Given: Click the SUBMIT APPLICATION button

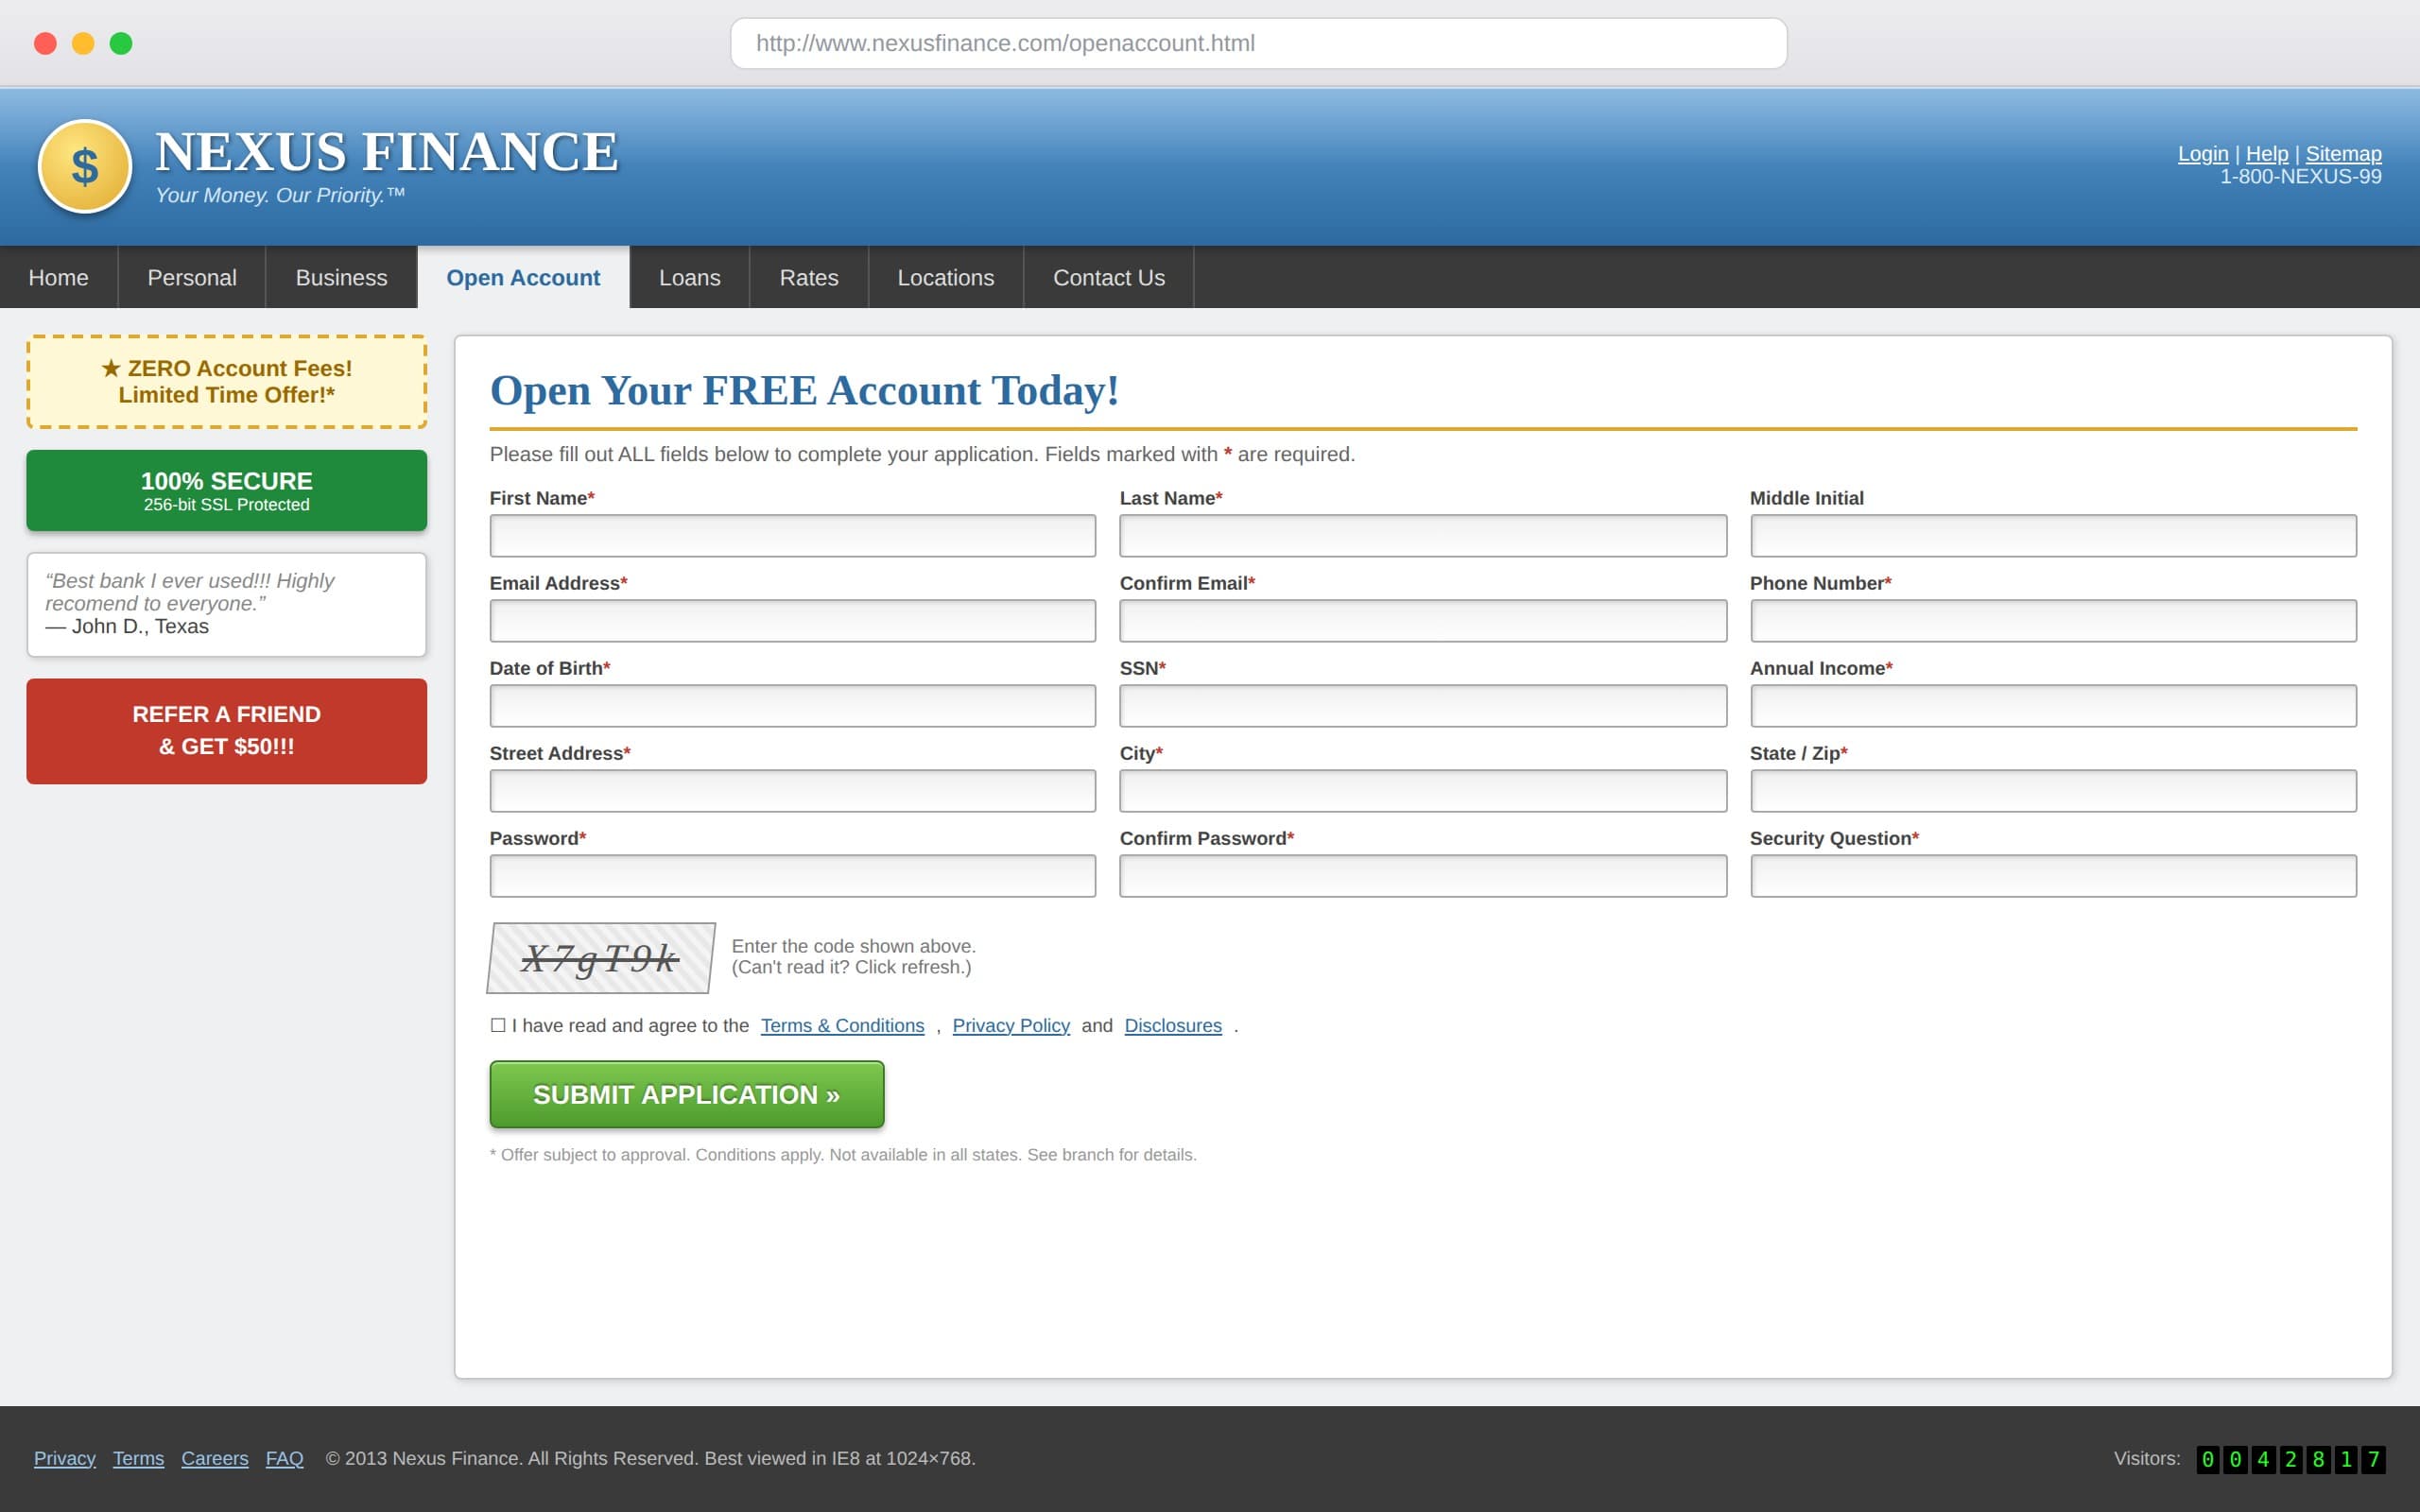Looking at the screenshot, I should (x=687, y=1094).
